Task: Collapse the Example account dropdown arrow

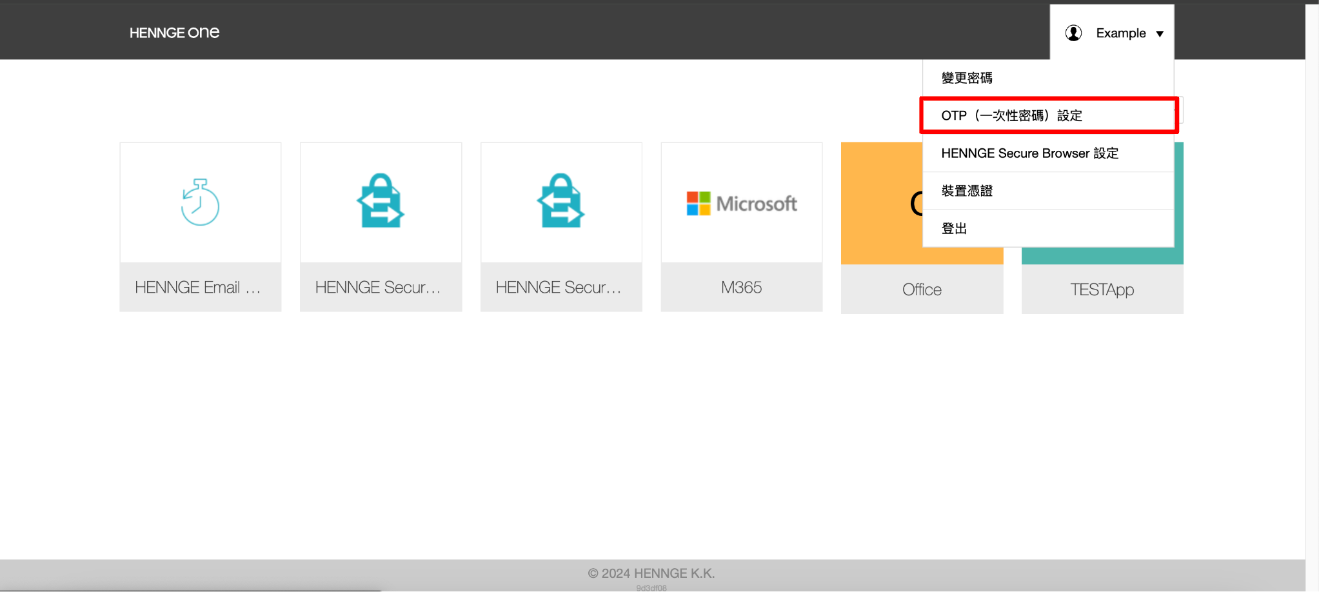Action: [1160, 34]
